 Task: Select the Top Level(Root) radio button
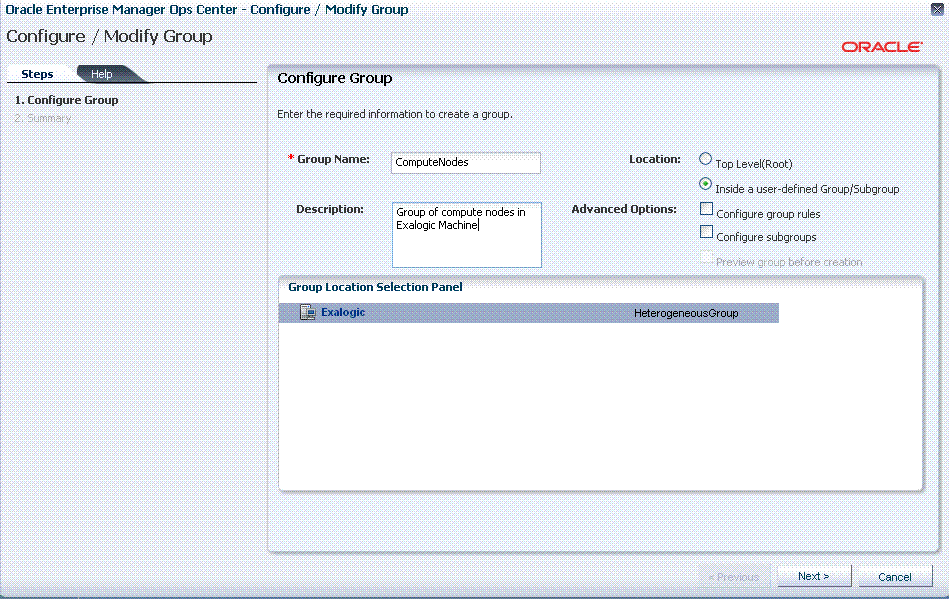705,159
